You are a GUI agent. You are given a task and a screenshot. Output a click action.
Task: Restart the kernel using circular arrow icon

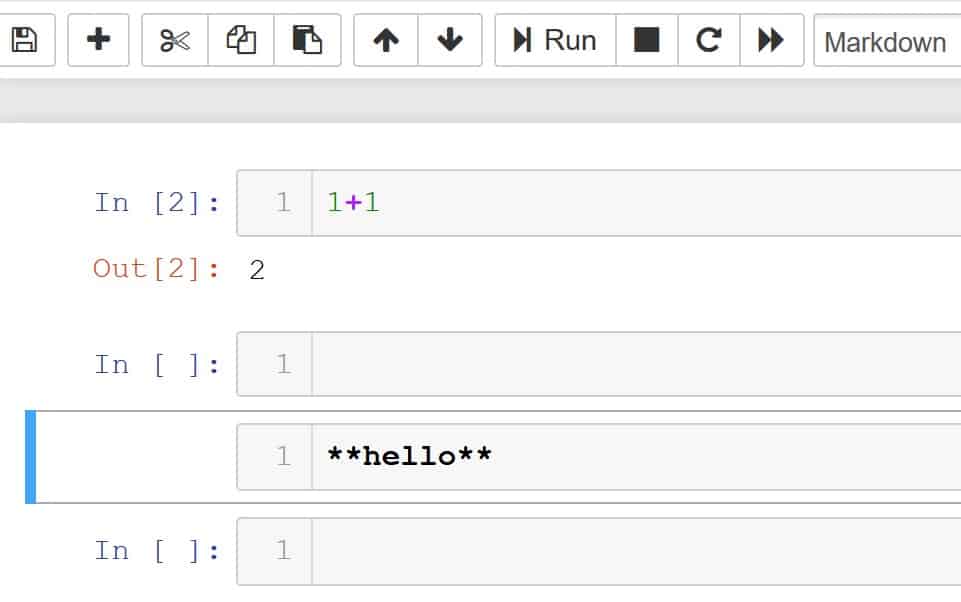click(709, 40)
